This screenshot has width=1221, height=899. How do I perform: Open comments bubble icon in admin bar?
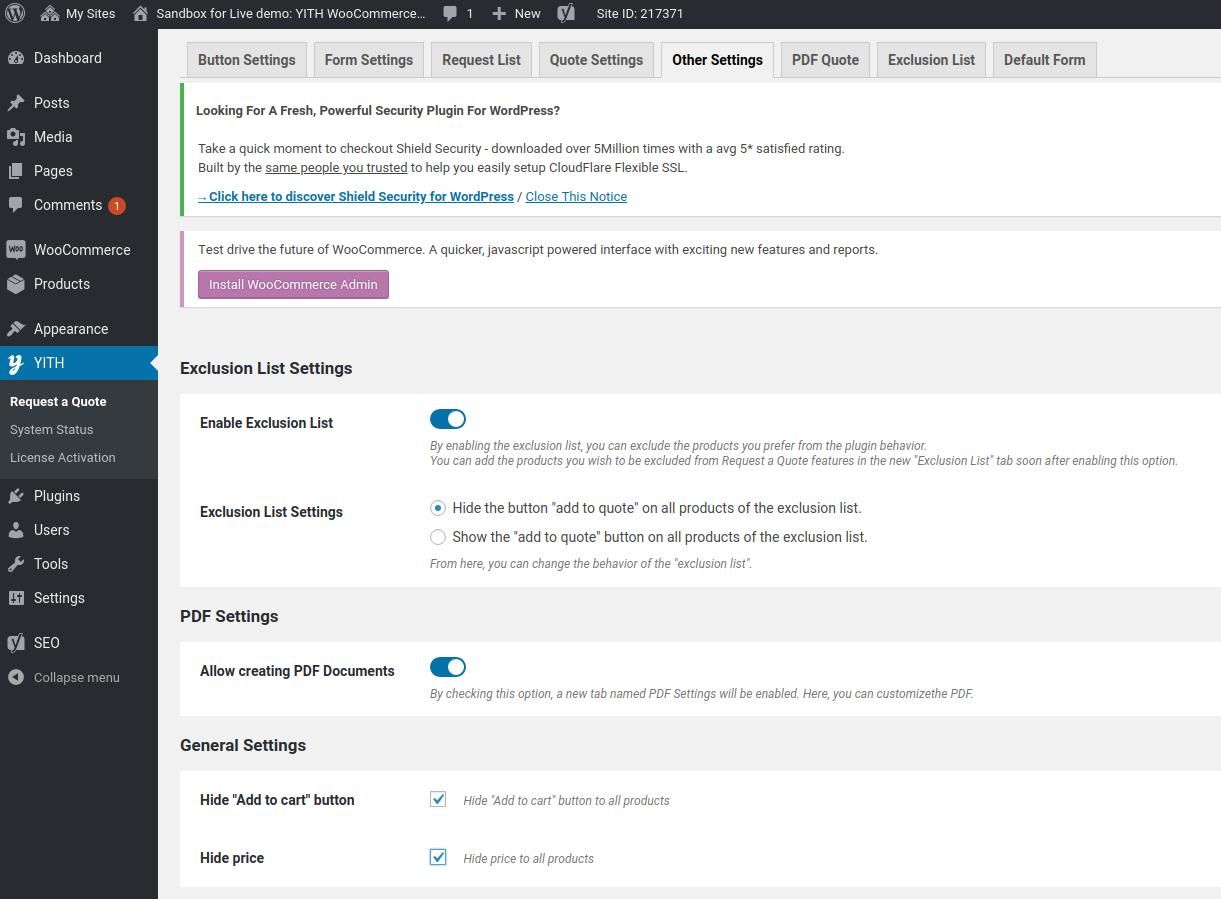[x=451, y=14]
